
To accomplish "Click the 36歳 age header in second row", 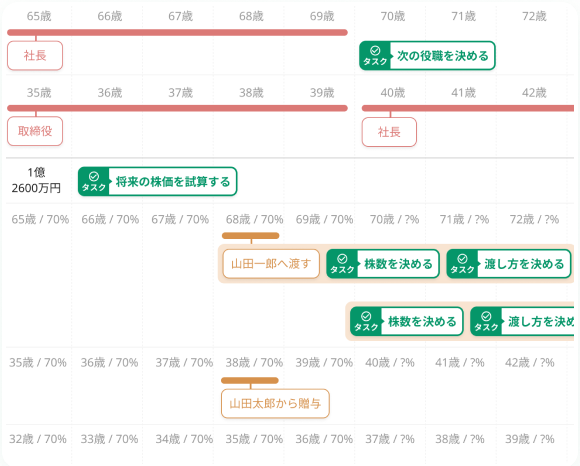I will point(110,92).
